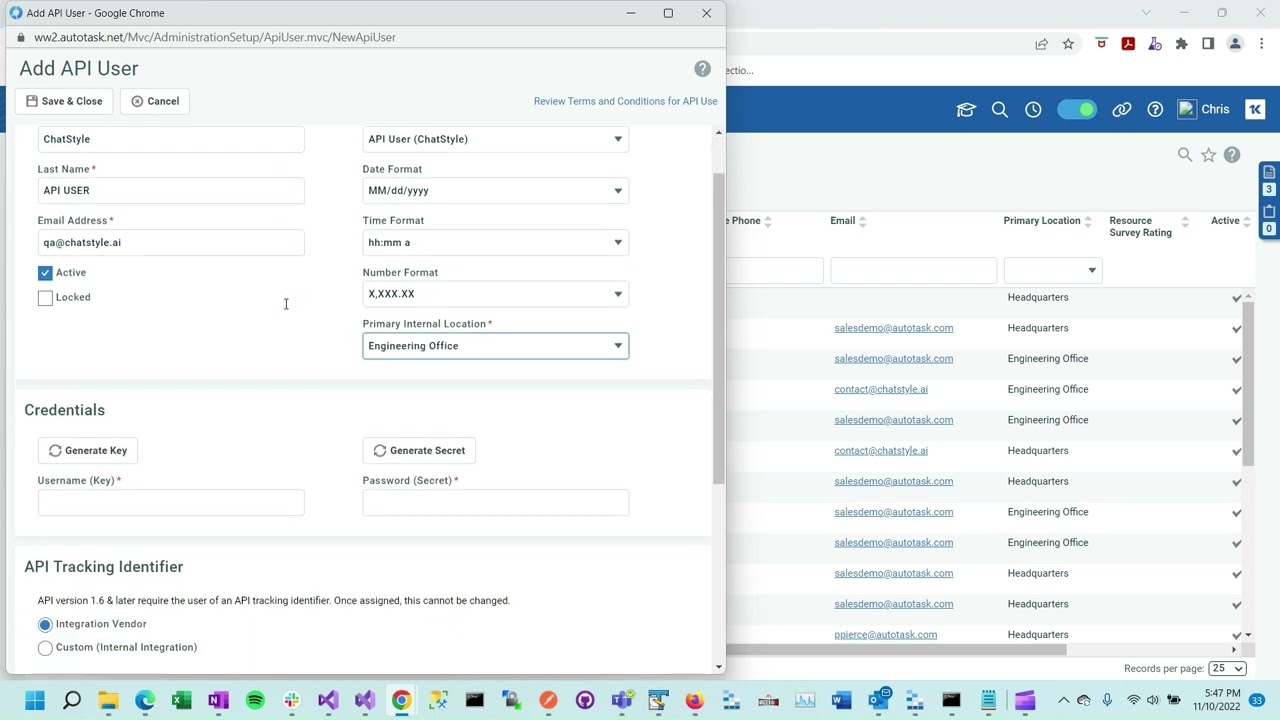Click the browser share page icon
The width and height of the screenshot is (1280, 720).
click(1041, 44)
